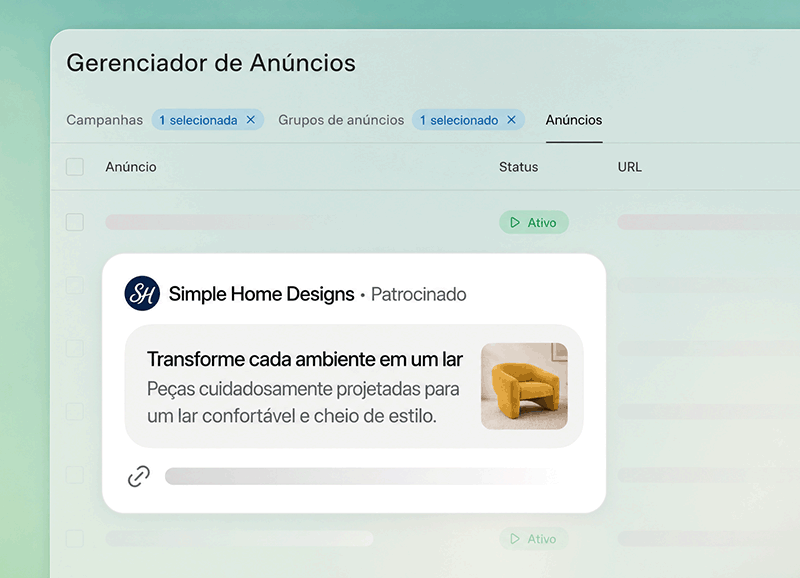Click the Status column header
Viewport: 800px width, 578px height.
518,167
